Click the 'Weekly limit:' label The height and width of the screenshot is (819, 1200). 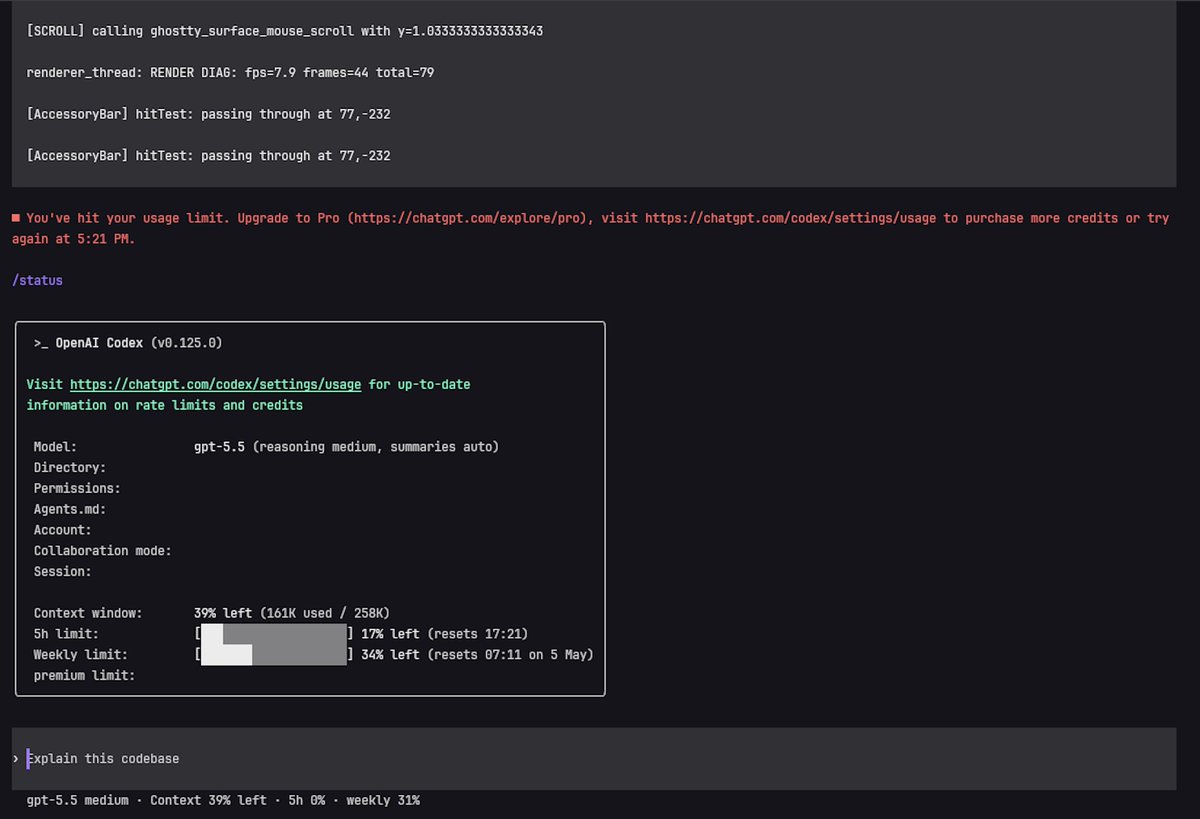tap(80, 655)
